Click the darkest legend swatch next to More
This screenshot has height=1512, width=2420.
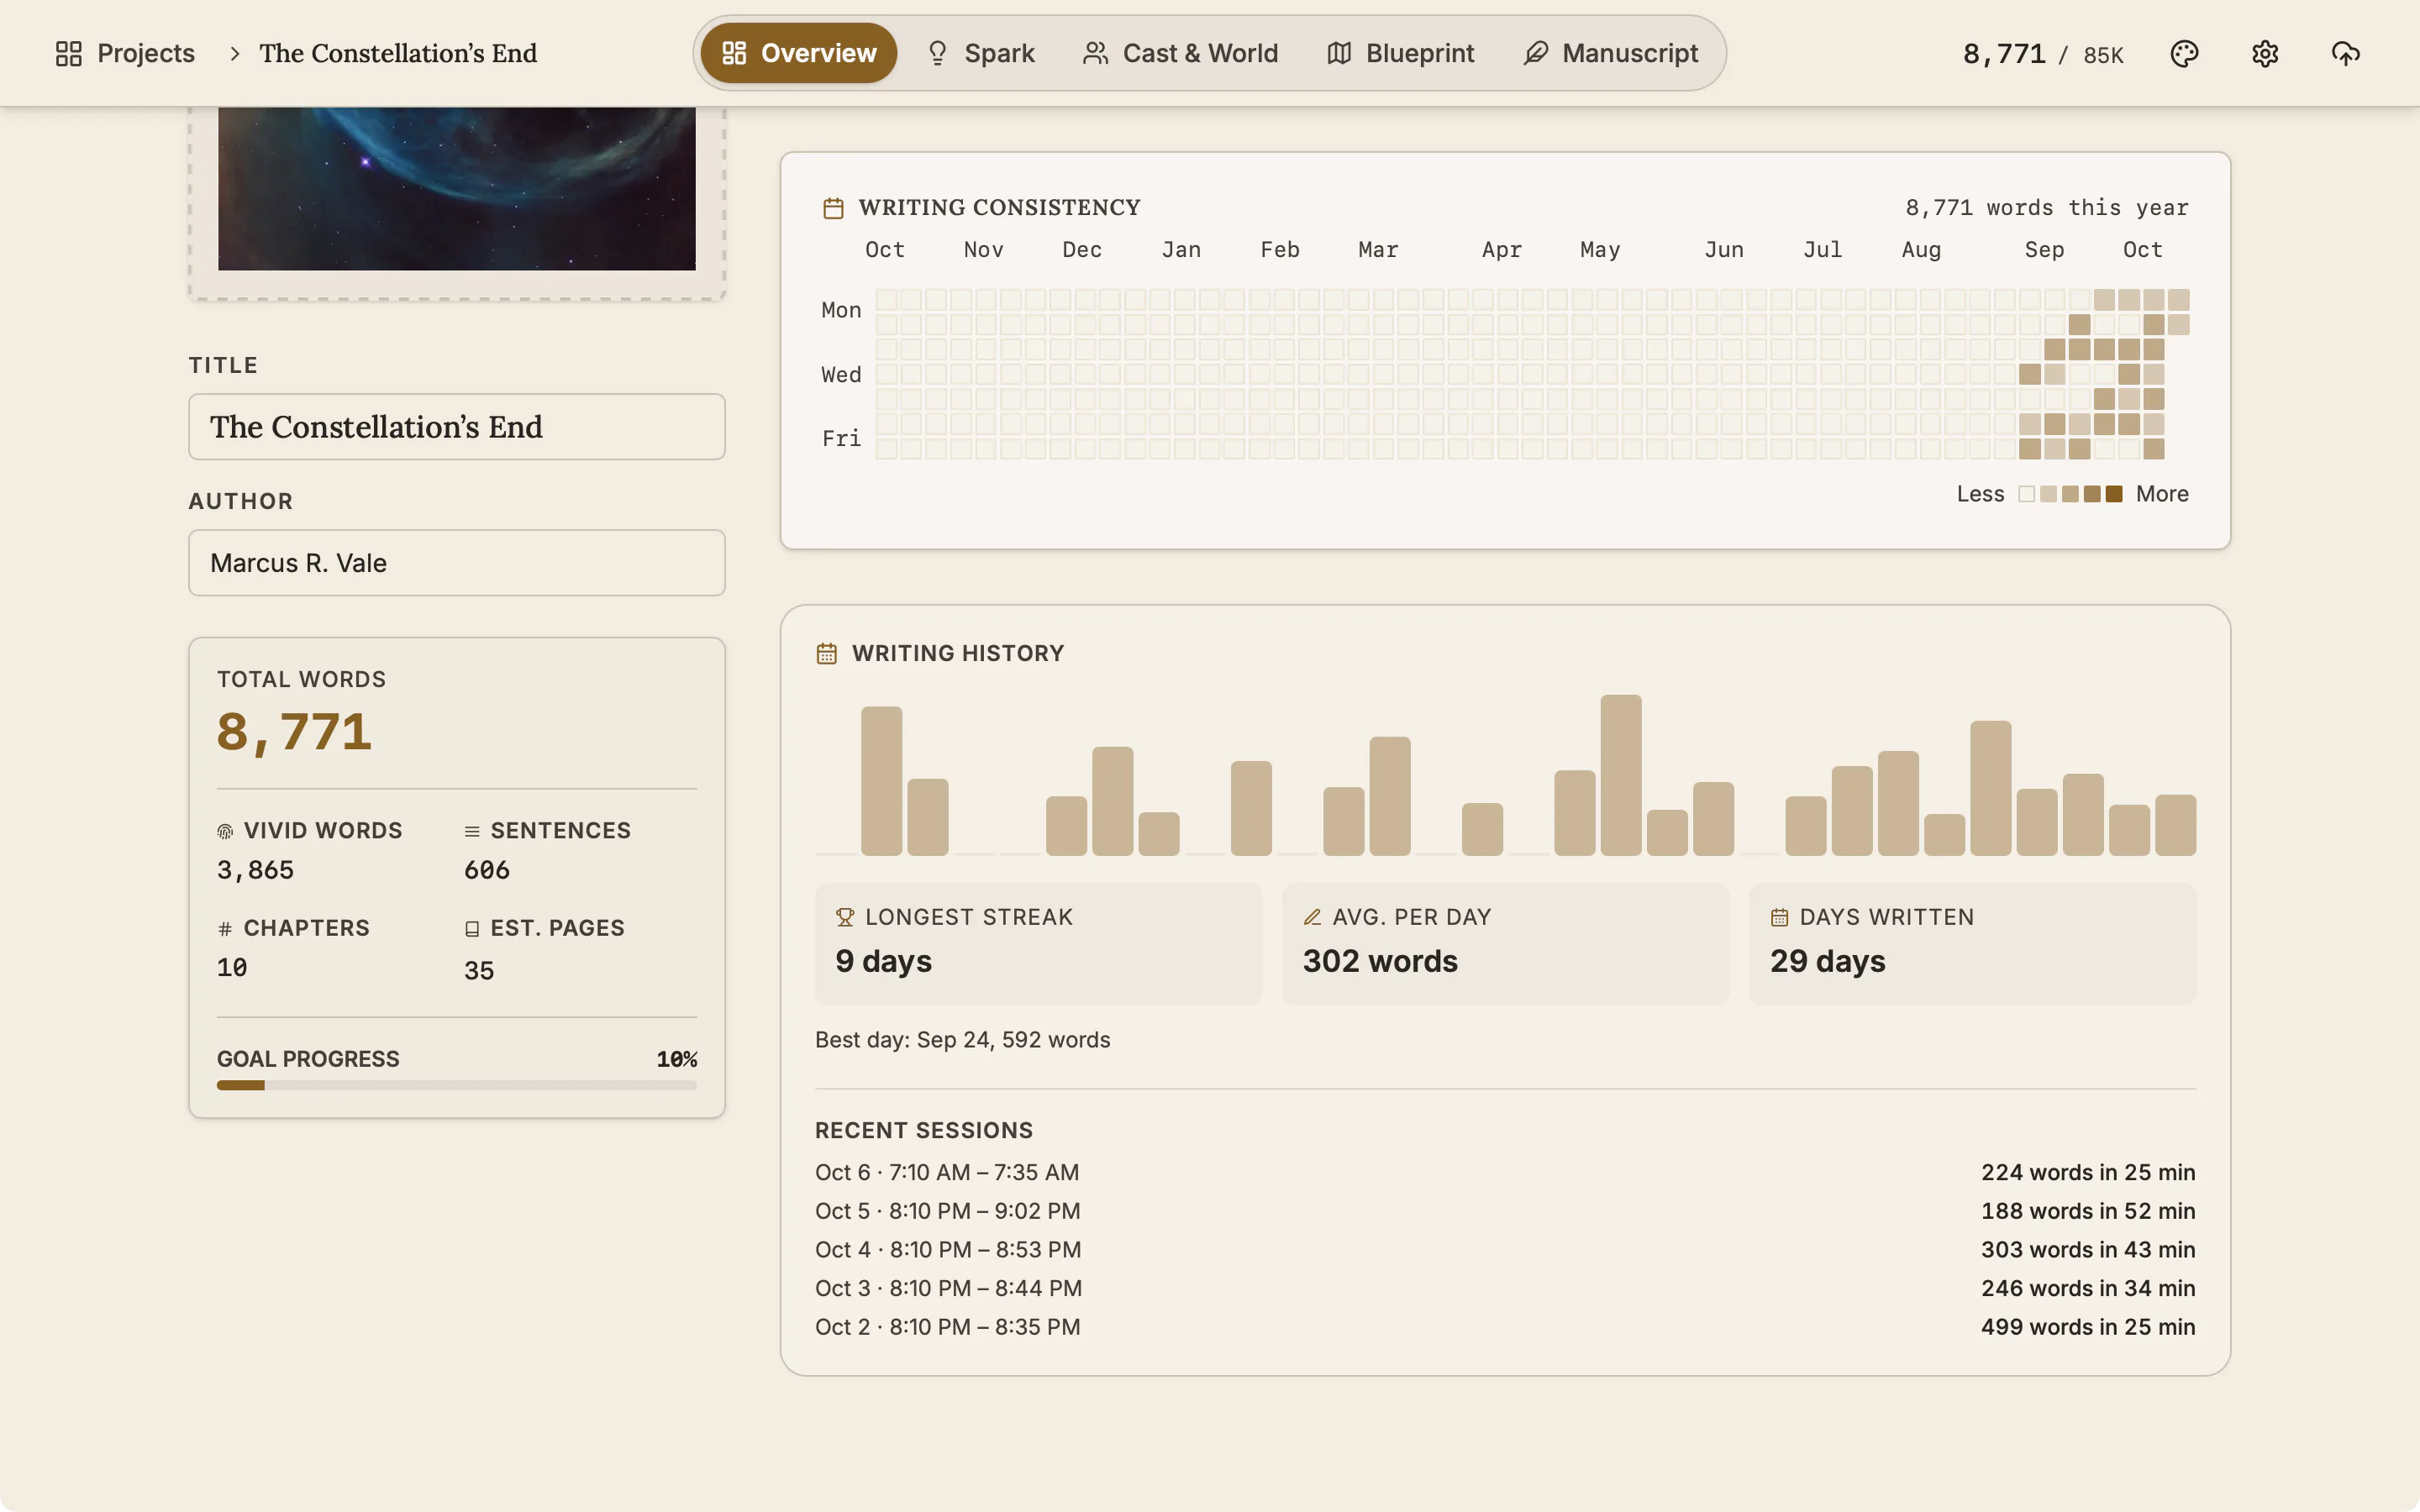pos(2114,494)
